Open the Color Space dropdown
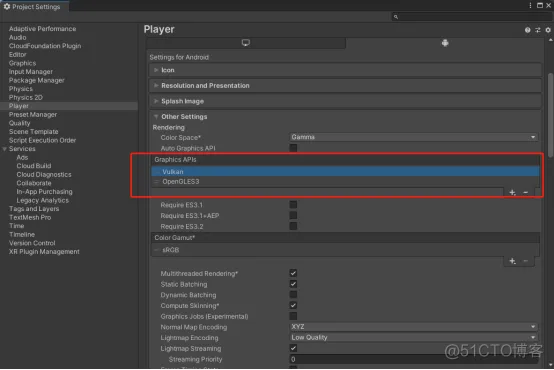The image size is (554, 370). click(x=414, y=137)
